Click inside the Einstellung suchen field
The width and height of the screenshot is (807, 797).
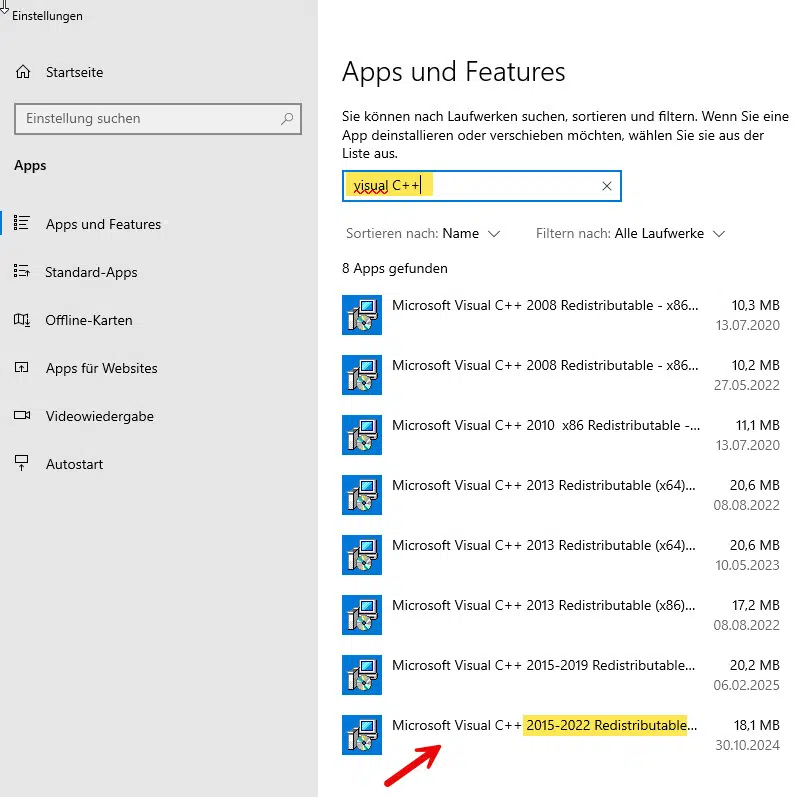[x=150, y=119]
